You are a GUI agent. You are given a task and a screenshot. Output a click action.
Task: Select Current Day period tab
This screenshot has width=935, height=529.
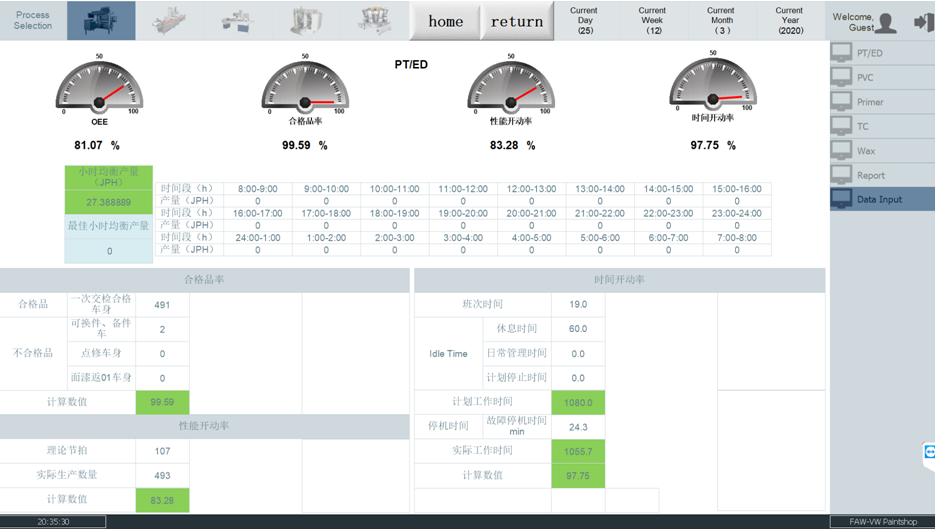[x=585, y=21]
